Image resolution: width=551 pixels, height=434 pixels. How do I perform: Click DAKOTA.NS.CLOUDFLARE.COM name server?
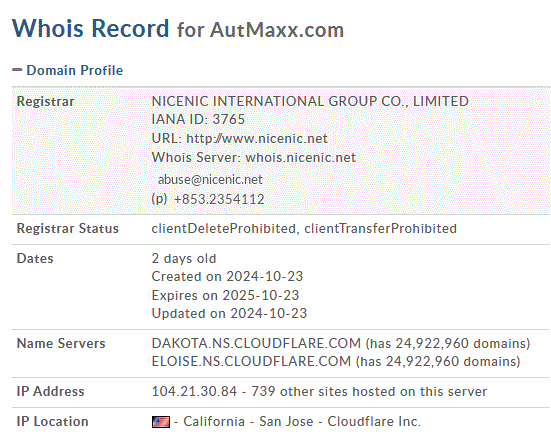256,343
